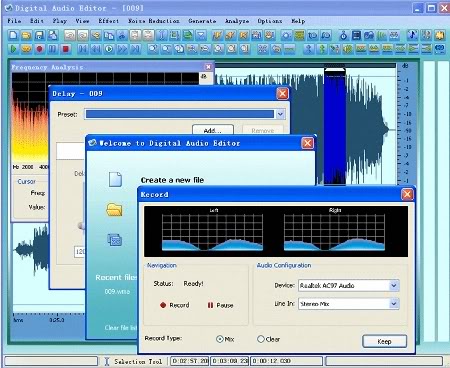Screen dimensions: 450x368
Task: Open the Help menu
Action: pyautogui.click(x=298, y=21)
